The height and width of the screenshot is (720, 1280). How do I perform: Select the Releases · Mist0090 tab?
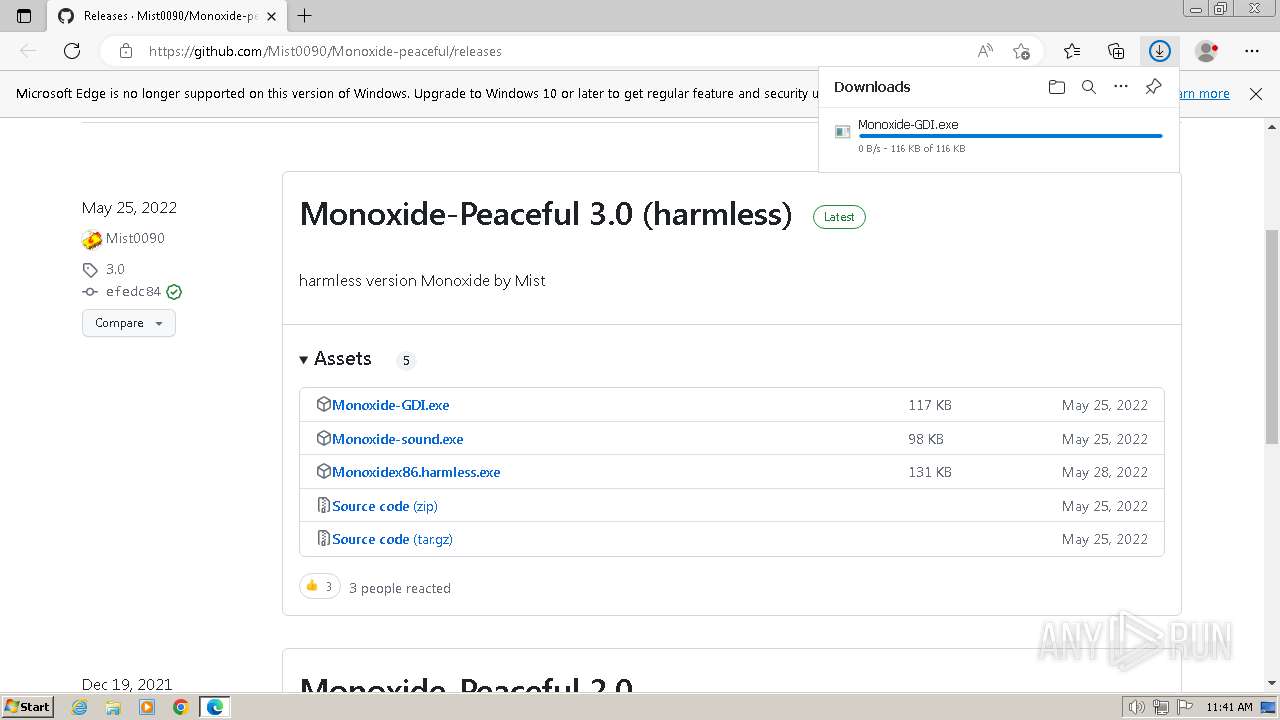tap(167, 16)
